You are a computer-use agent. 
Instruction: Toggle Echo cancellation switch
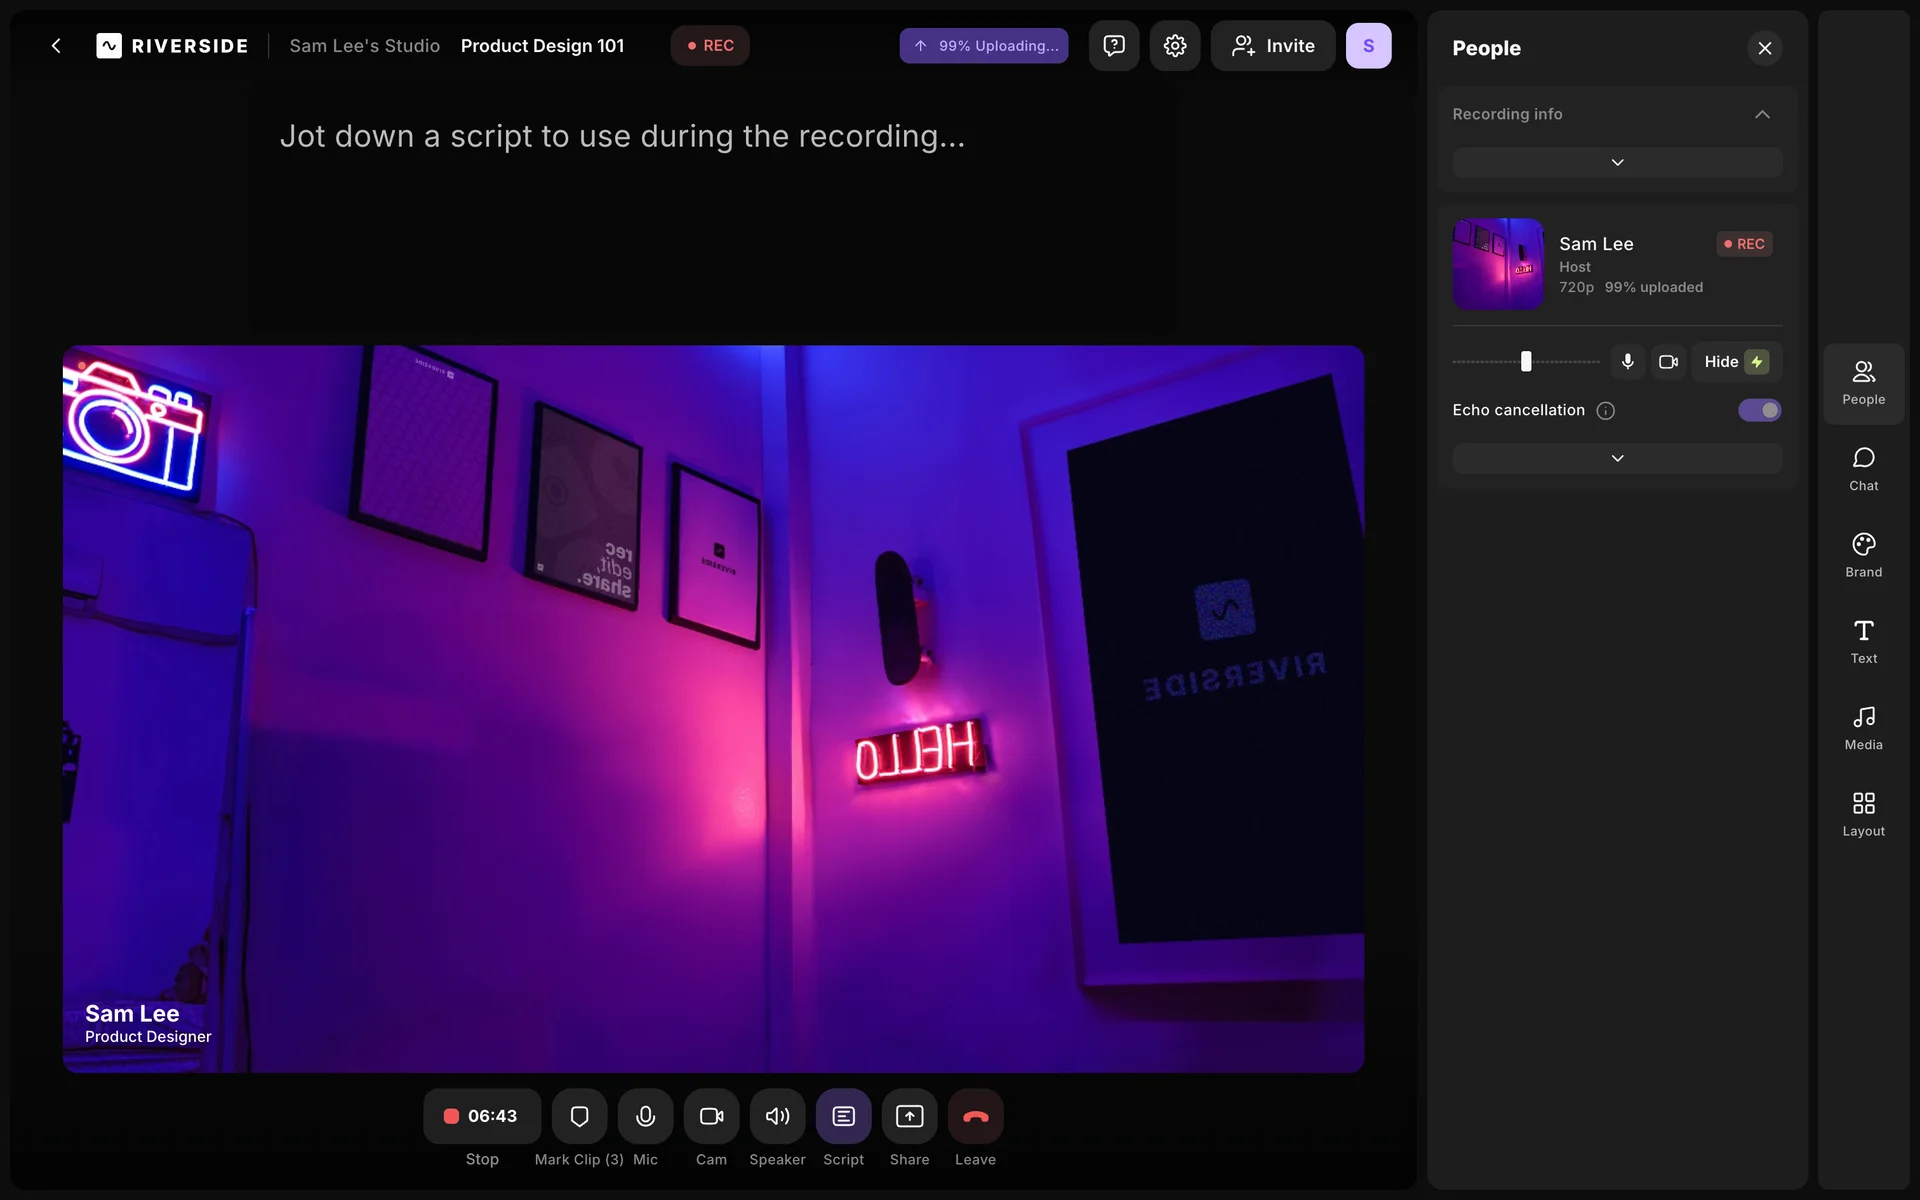point(1759,410)
